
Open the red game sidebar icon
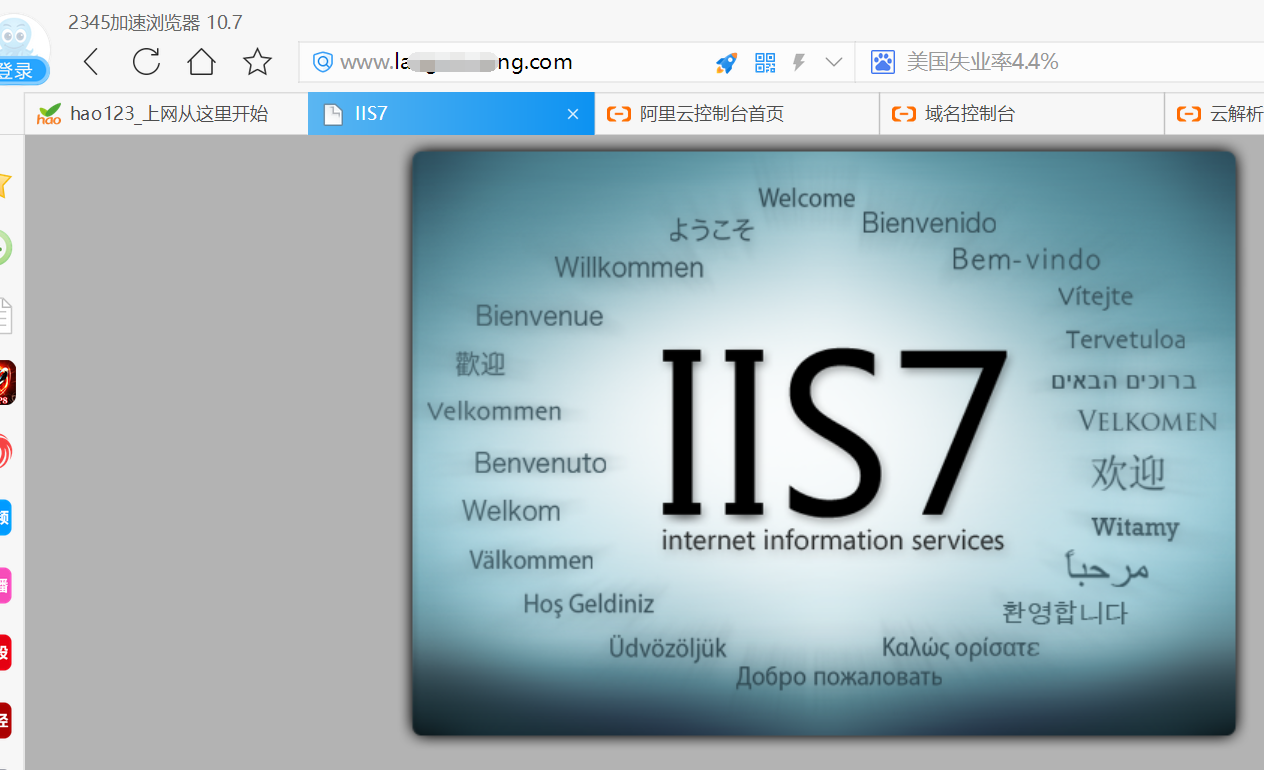(7, 383)
